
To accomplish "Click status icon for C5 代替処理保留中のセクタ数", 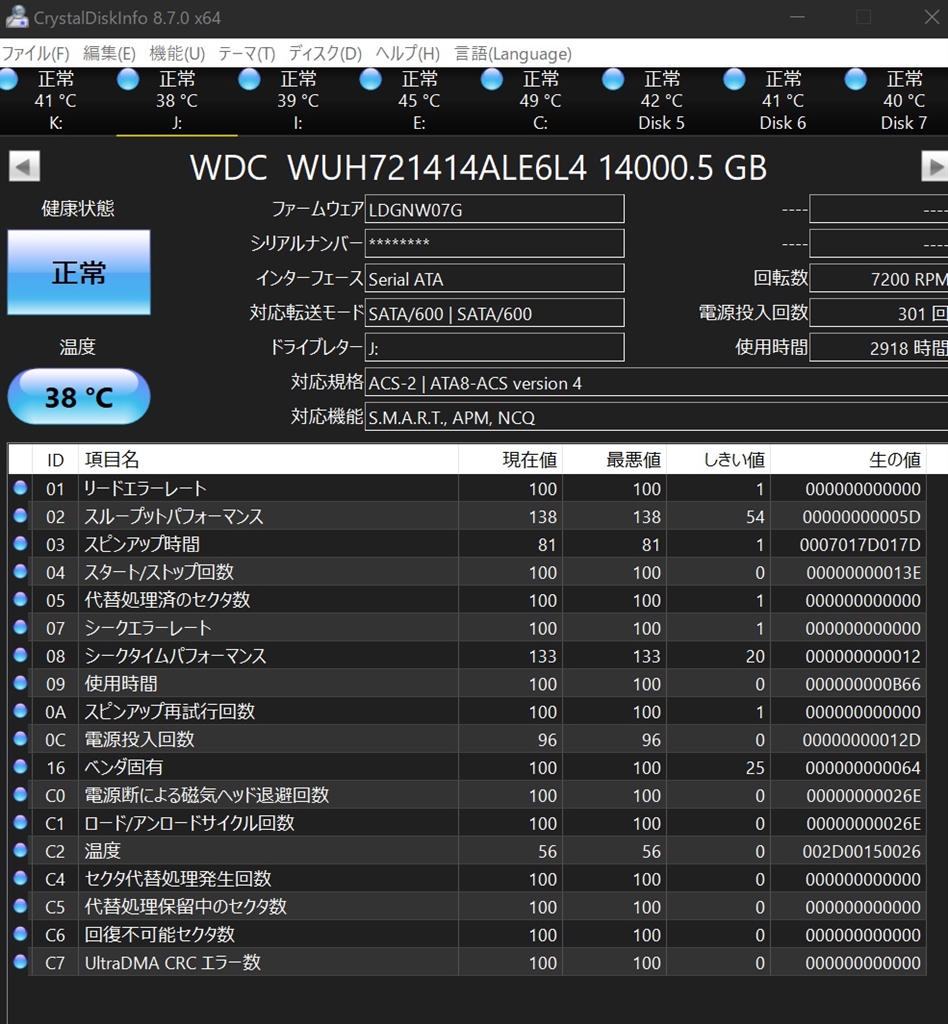I will pos(20,906).
